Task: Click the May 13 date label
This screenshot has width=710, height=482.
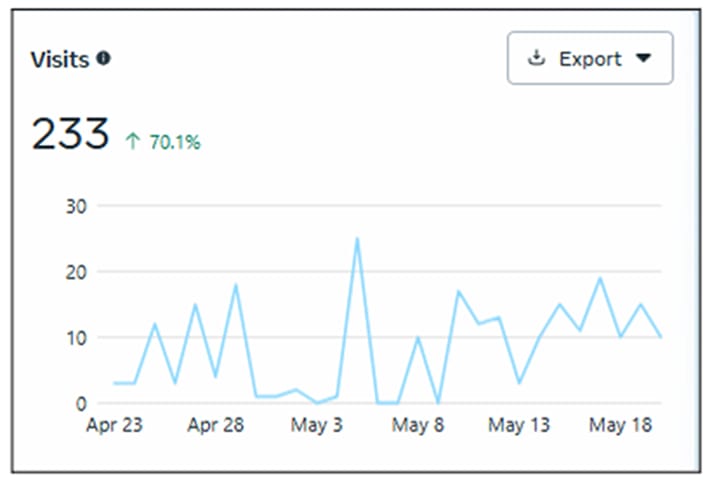Action: pyautogui.click(x=519, y=425)
